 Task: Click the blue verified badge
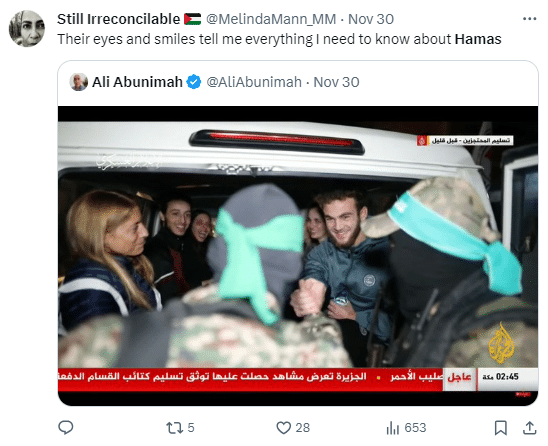[x=193, y=82]
